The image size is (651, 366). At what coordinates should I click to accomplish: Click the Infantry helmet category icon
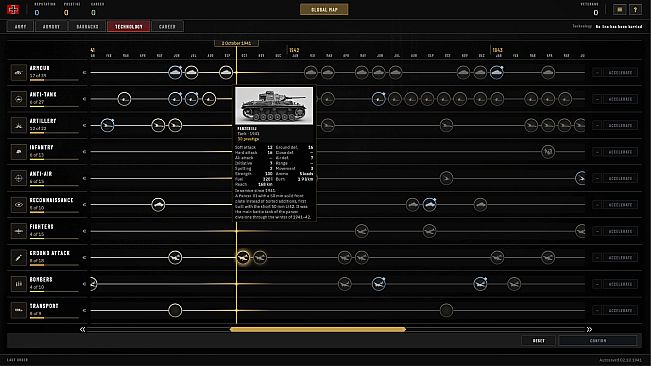pos(18,152)
